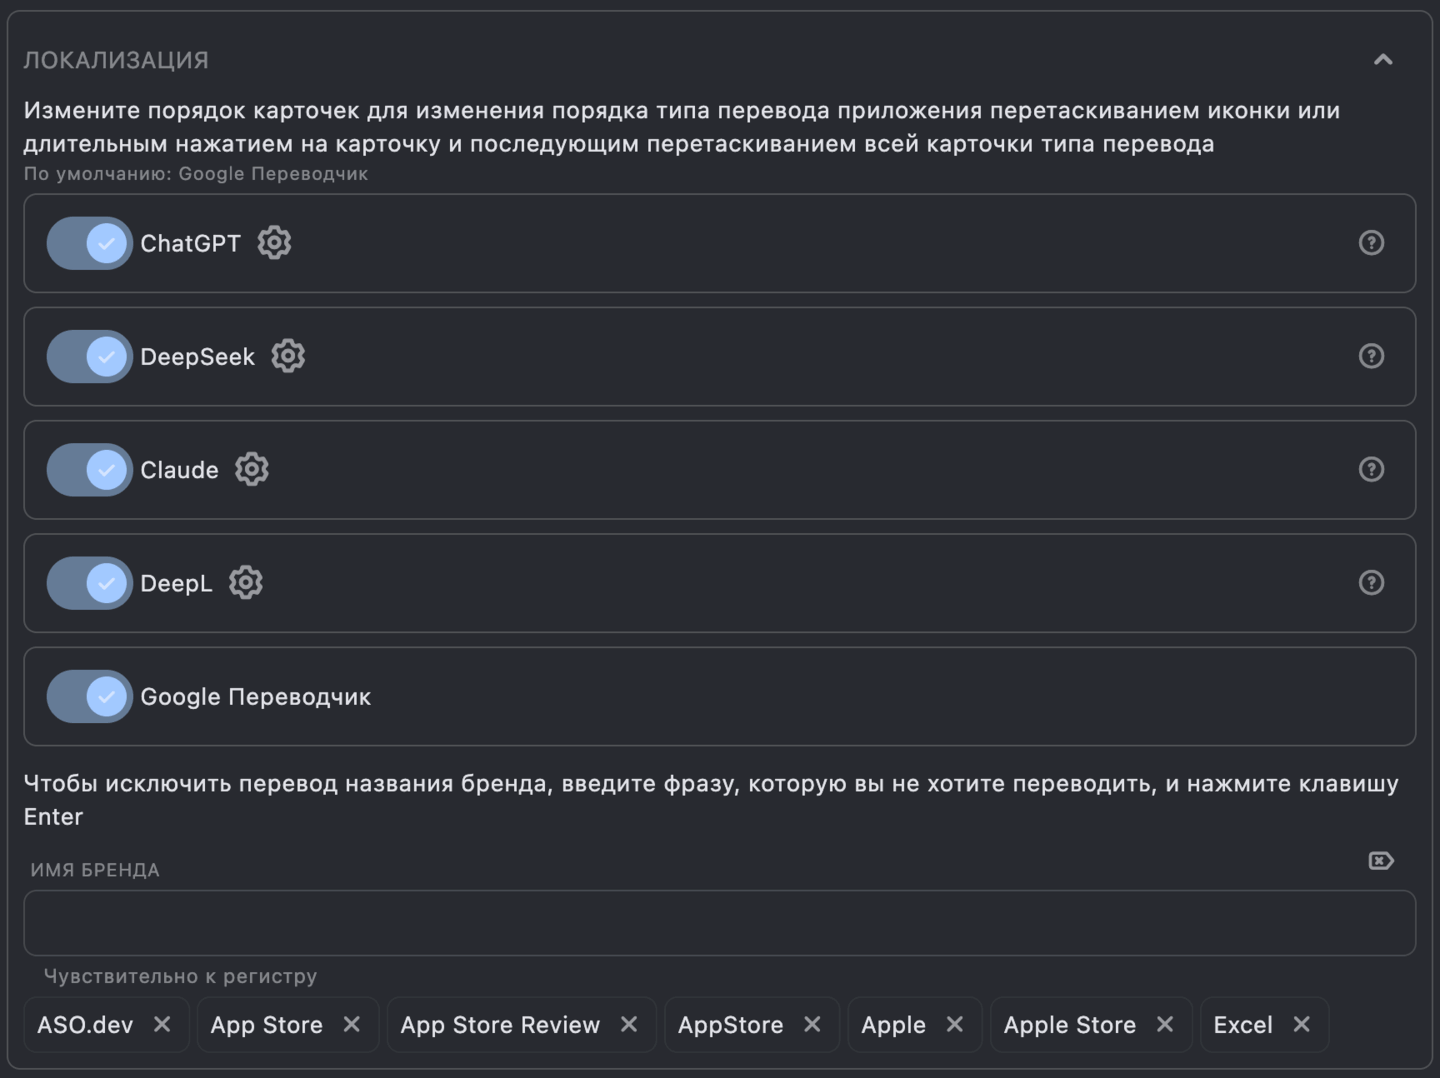Turn off the Claude toggle switch
Viewport: 1440px width, 1078px height.
(x=89, y=469)
